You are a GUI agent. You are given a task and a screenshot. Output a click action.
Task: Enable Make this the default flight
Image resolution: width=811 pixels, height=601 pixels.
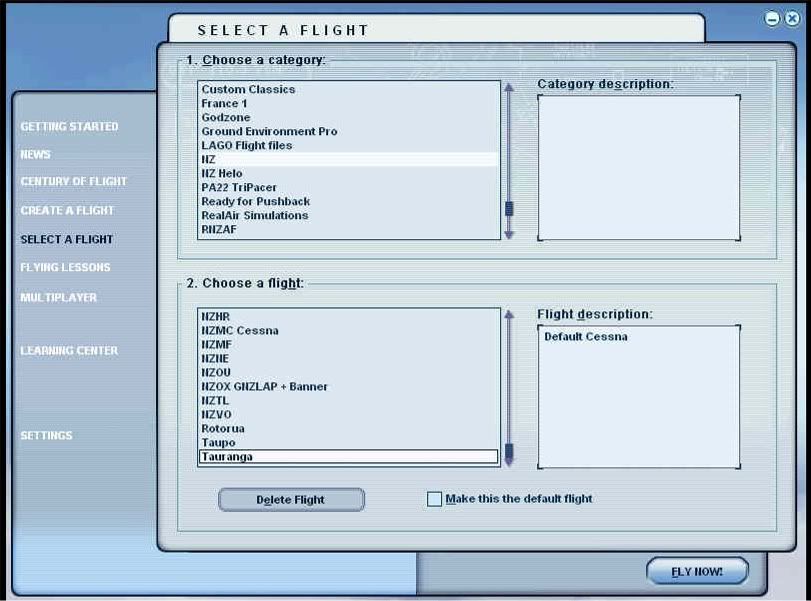point(434,499)
